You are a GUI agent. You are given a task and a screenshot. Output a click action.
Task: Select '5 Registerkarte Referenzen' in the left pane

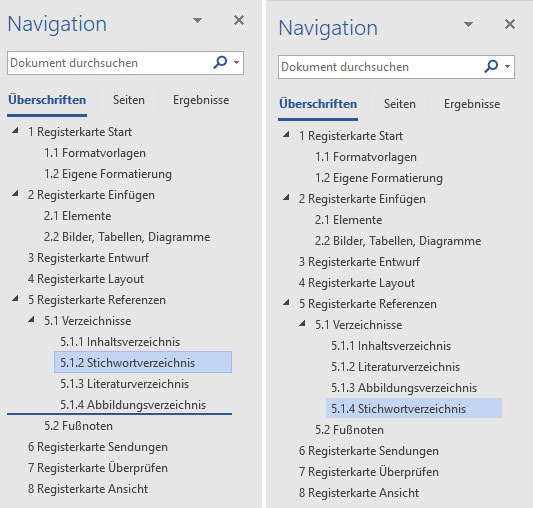[97, 300]
